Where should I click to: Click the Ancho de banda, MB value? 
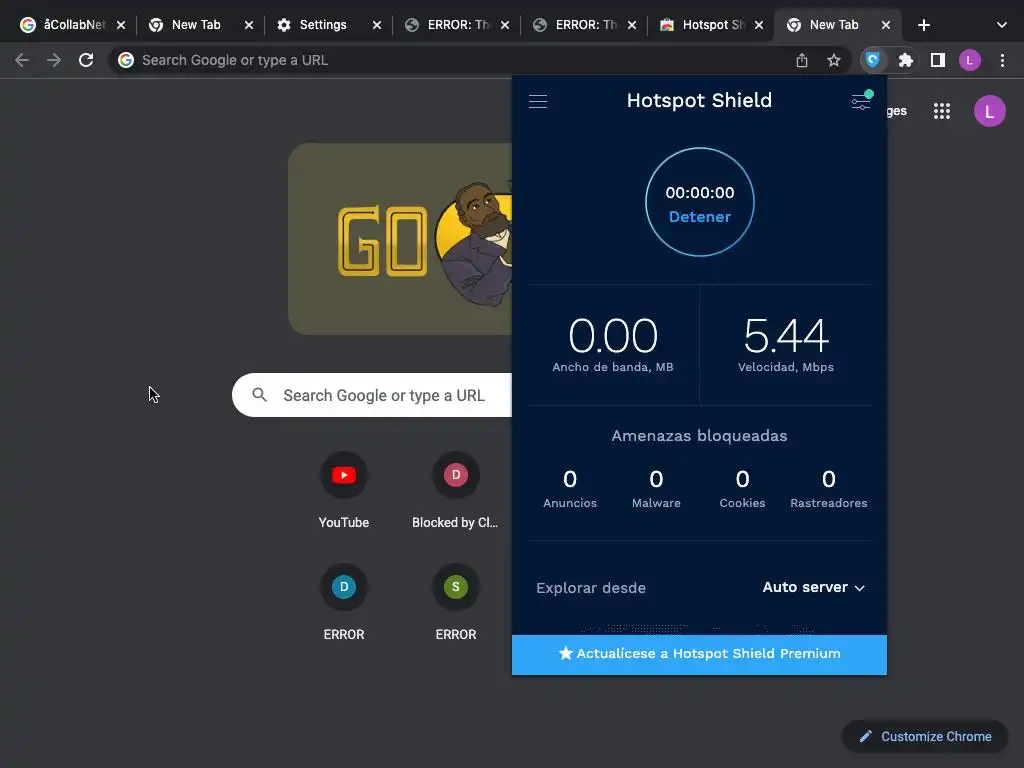click(613, 336)
